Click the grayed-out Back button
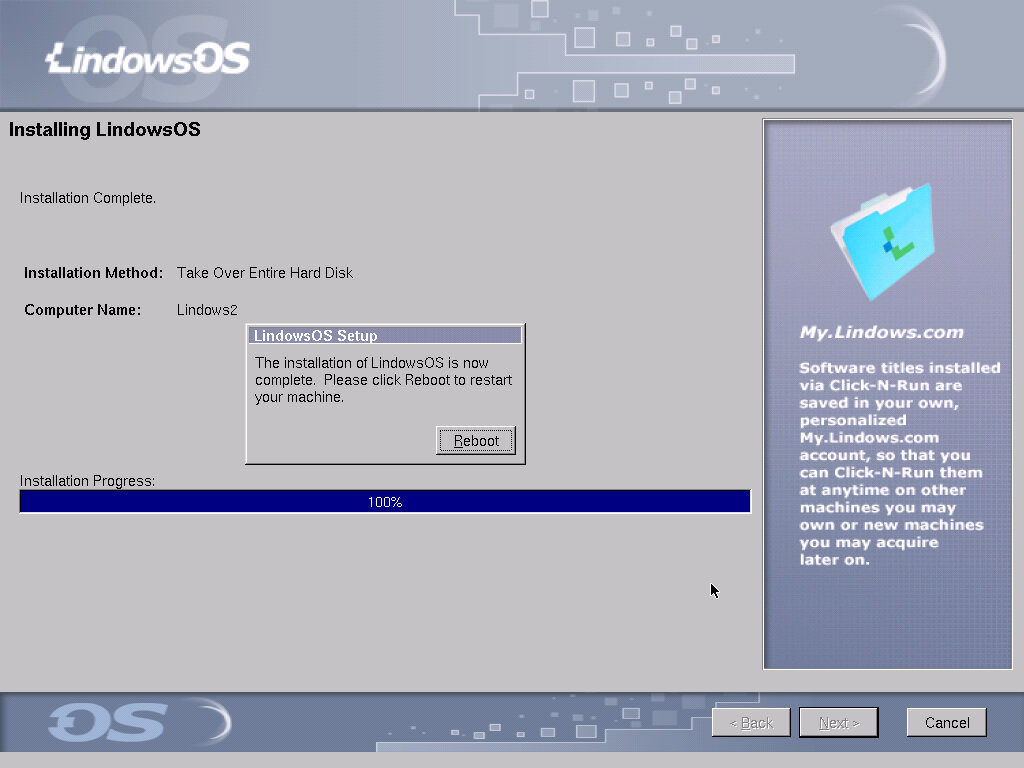Image resolution: width=1024 pixels, height=768 pixels. coord(751,723)
